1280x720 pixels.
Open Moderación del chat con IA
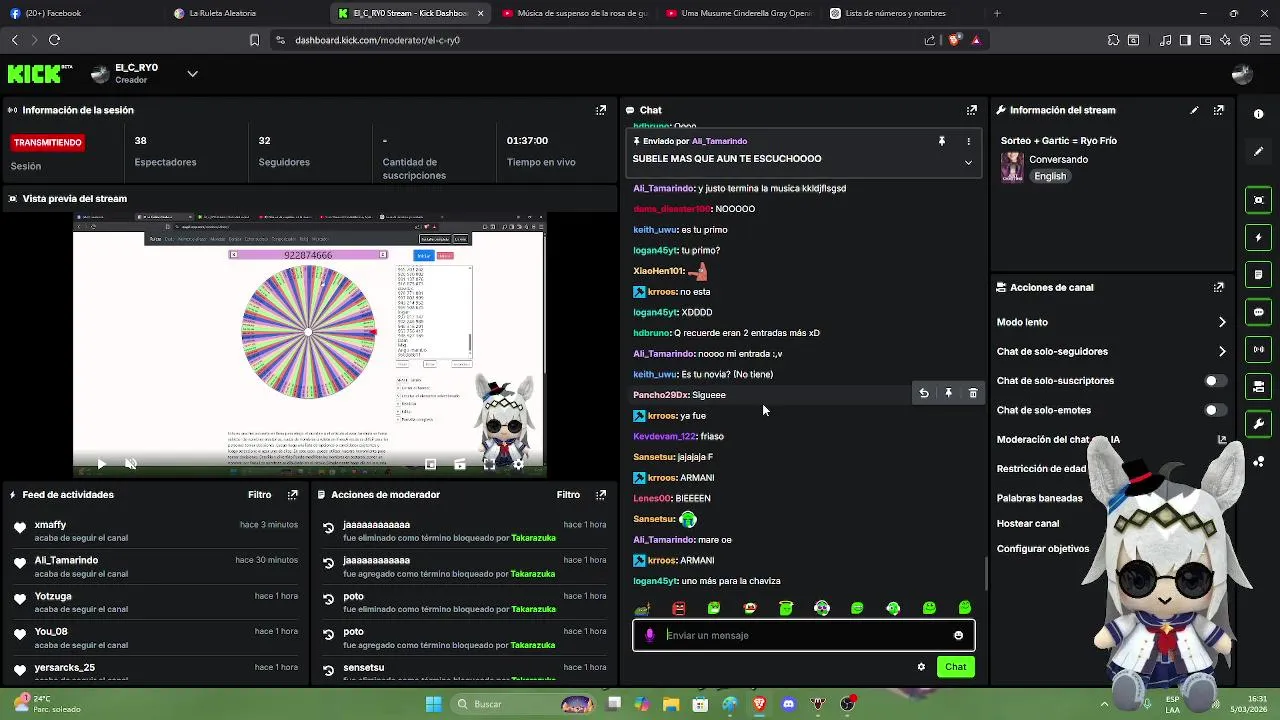point(1058,439)
